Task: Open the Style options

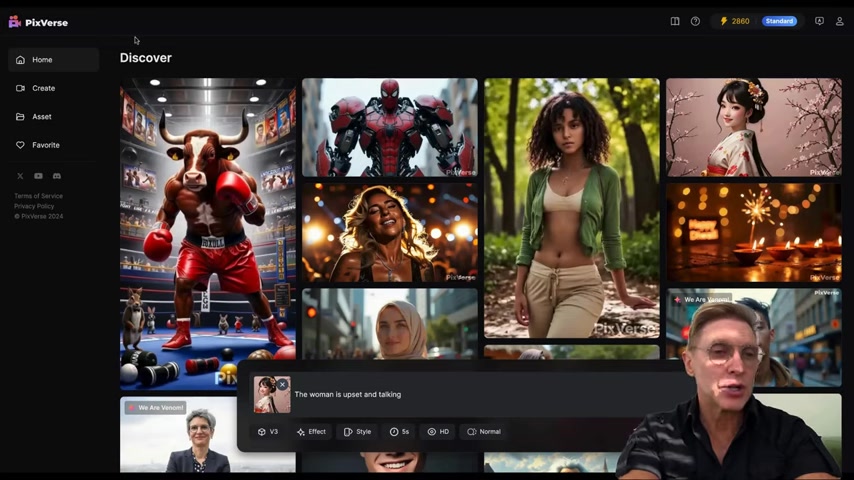Action: pyautogui.click(x=357, y=432)
